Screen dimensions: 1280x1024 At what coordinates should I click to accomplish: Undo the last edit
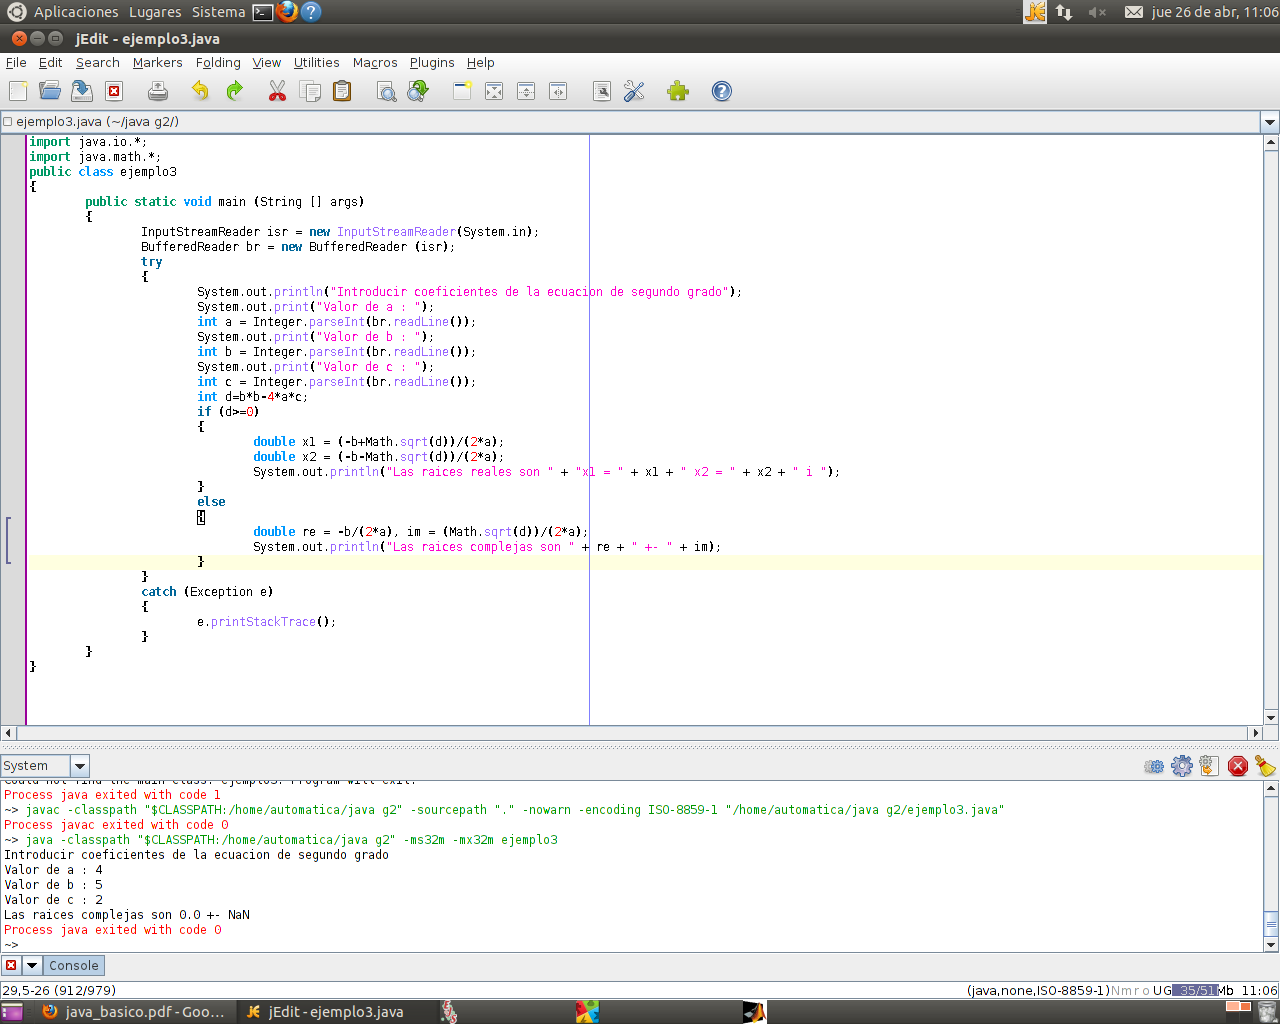(x=199, y=91)
